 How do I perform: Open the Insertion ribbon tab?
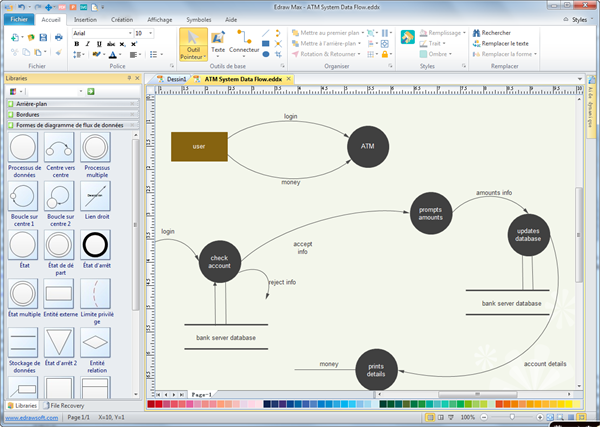[86, 19]
